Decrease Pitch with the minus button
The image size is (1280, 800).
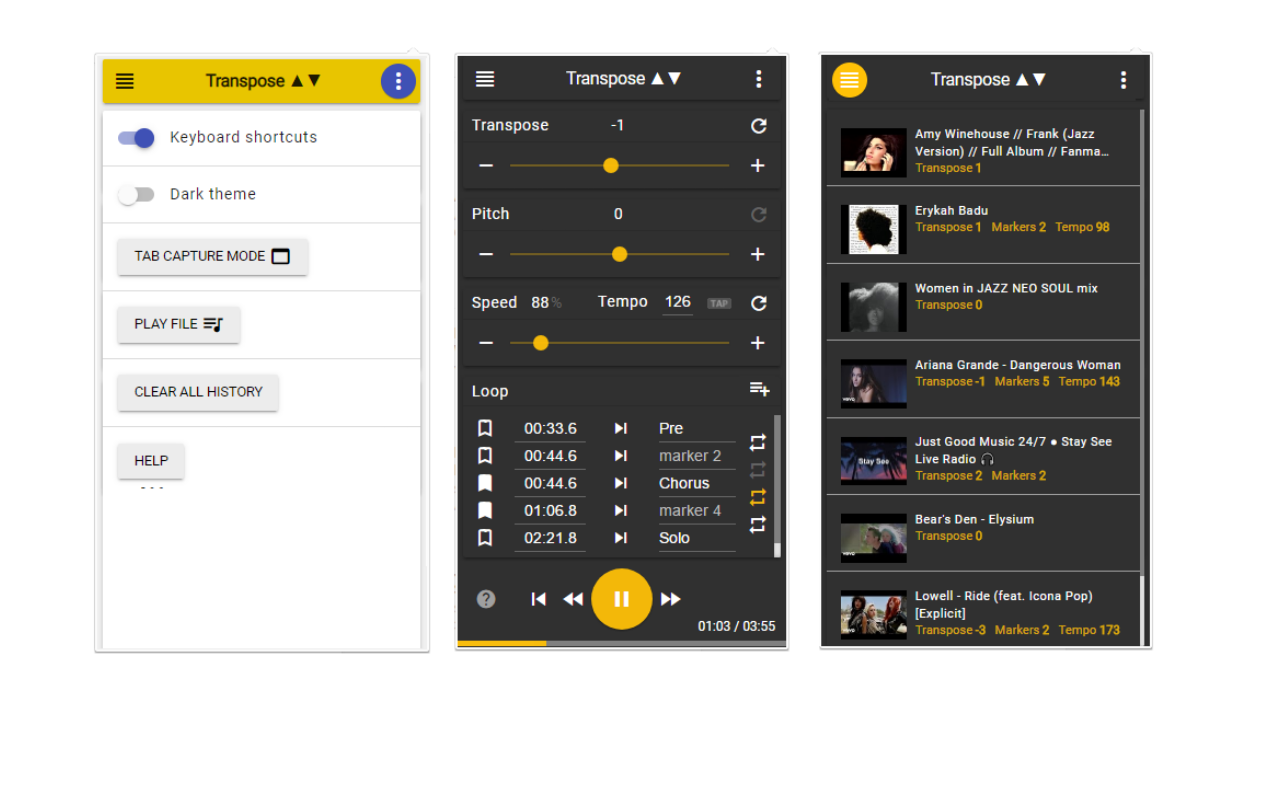click(x=486, y=254)
